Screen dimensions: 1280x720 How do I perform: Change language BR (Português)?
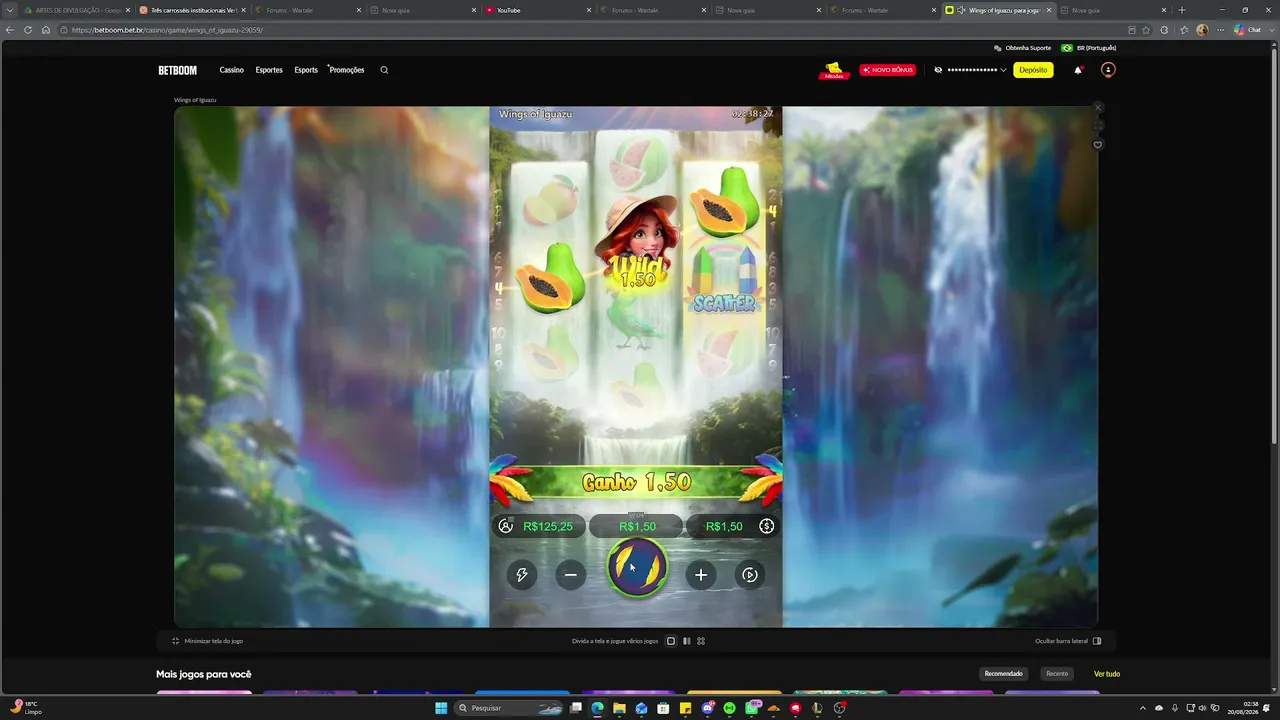tap(1089, 48)
